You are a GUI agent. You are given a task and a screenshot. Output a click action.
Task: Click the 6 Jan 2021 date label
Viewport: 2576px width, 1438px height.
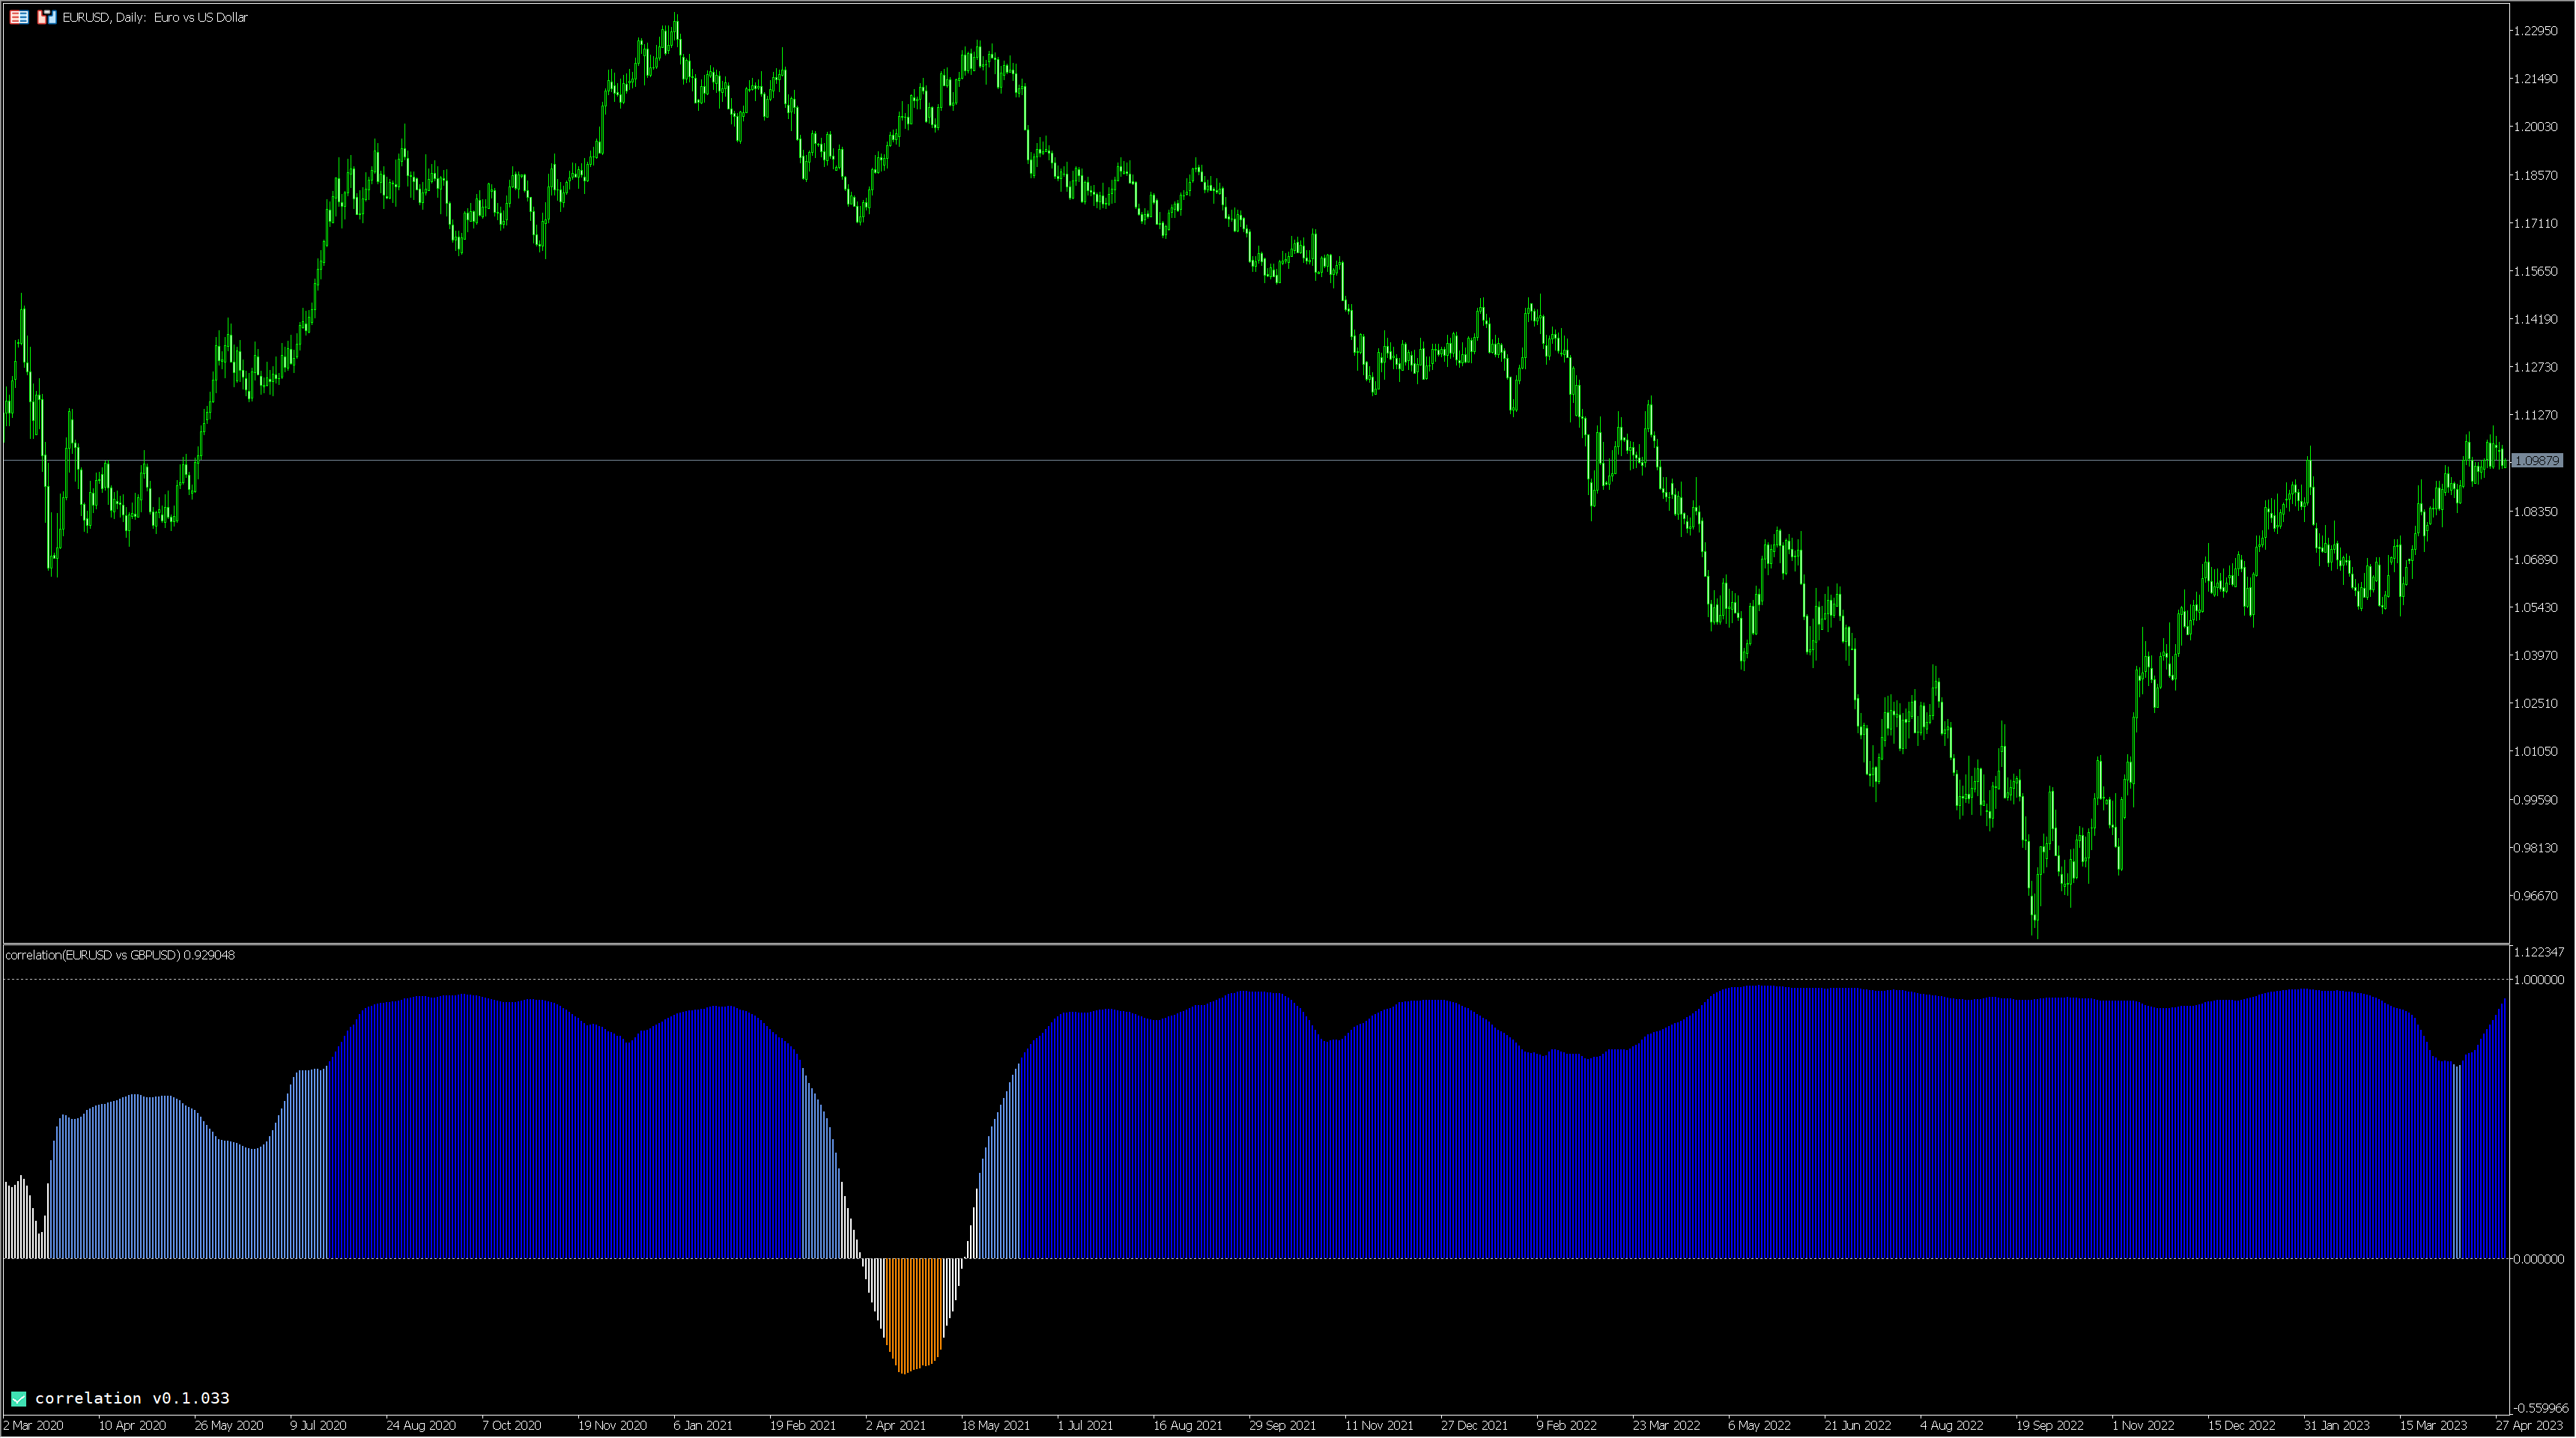tap(703, 1425)
